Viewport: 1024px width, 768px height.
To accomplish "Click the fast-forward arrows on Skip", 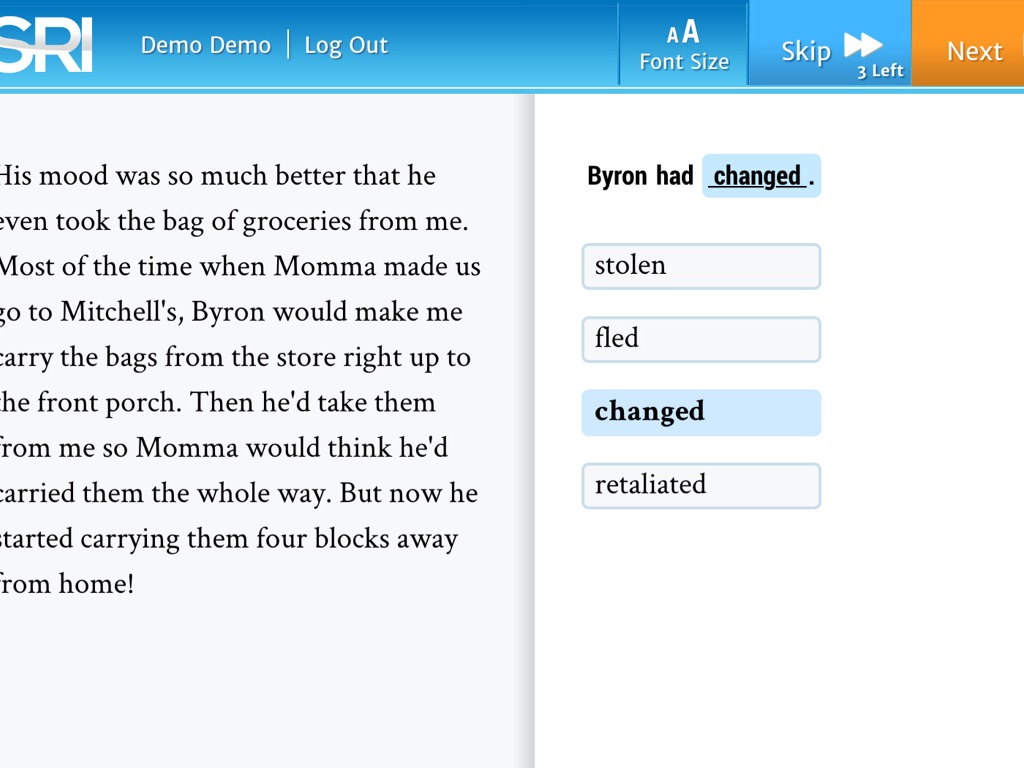I will pos(862,45).
